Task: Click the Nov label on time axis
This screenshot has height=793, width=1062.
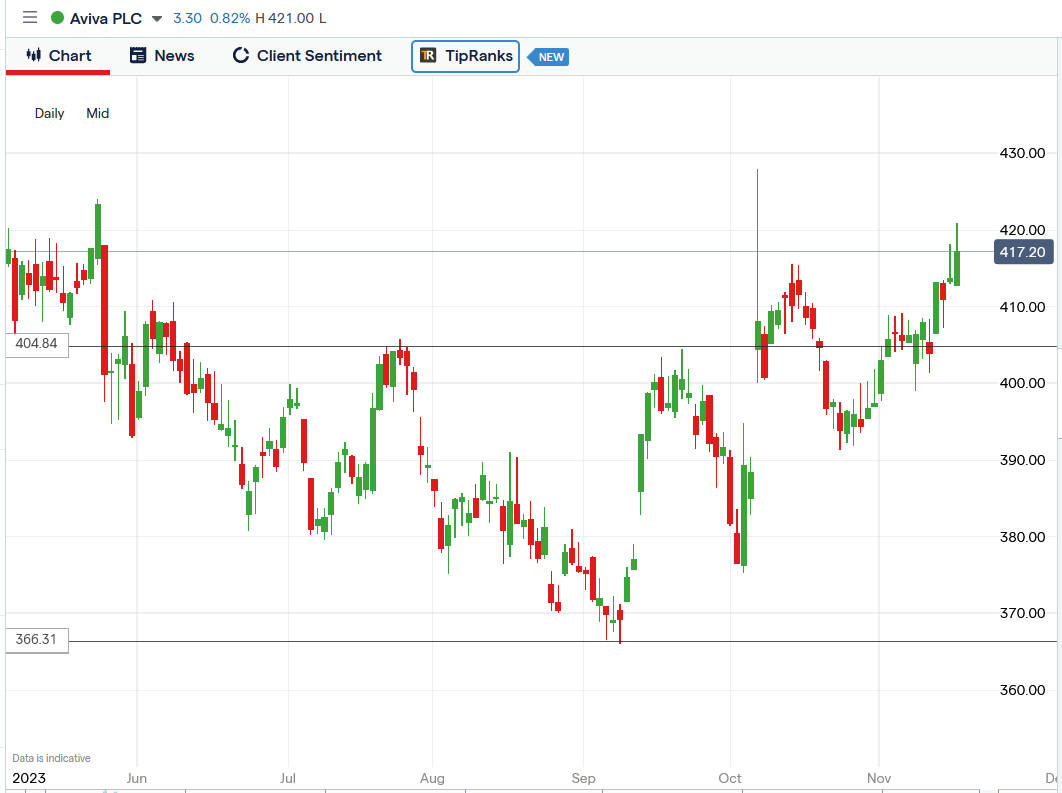Action: [x=879, y=778]
